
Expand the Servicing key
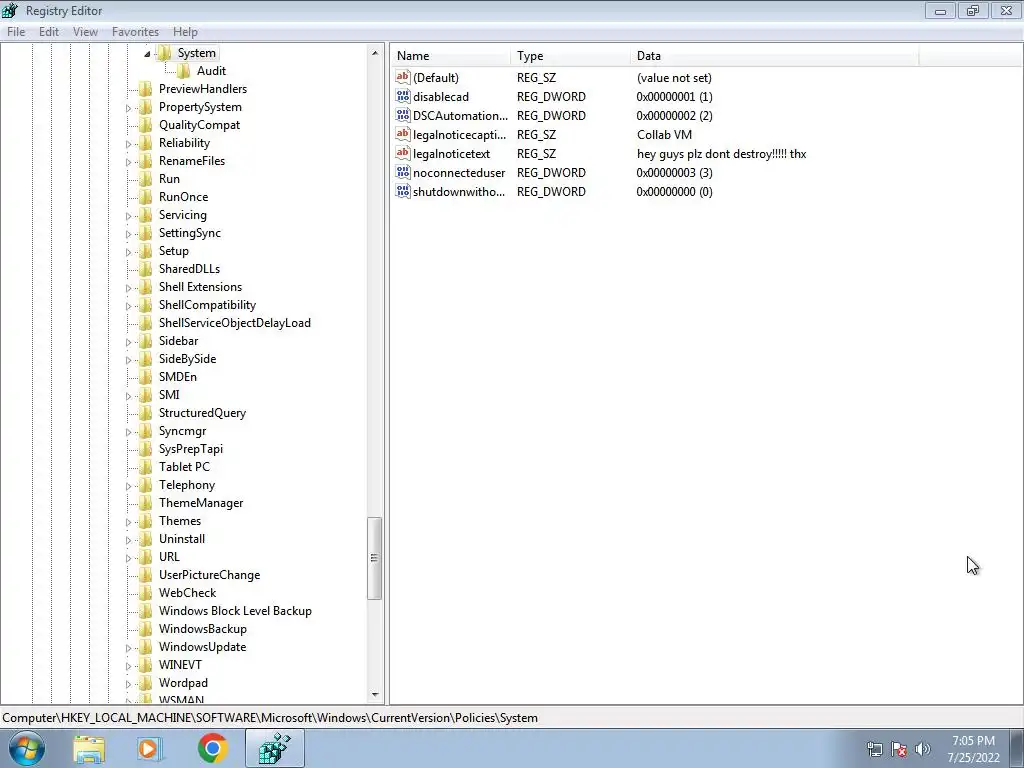[x=128, y=216]
